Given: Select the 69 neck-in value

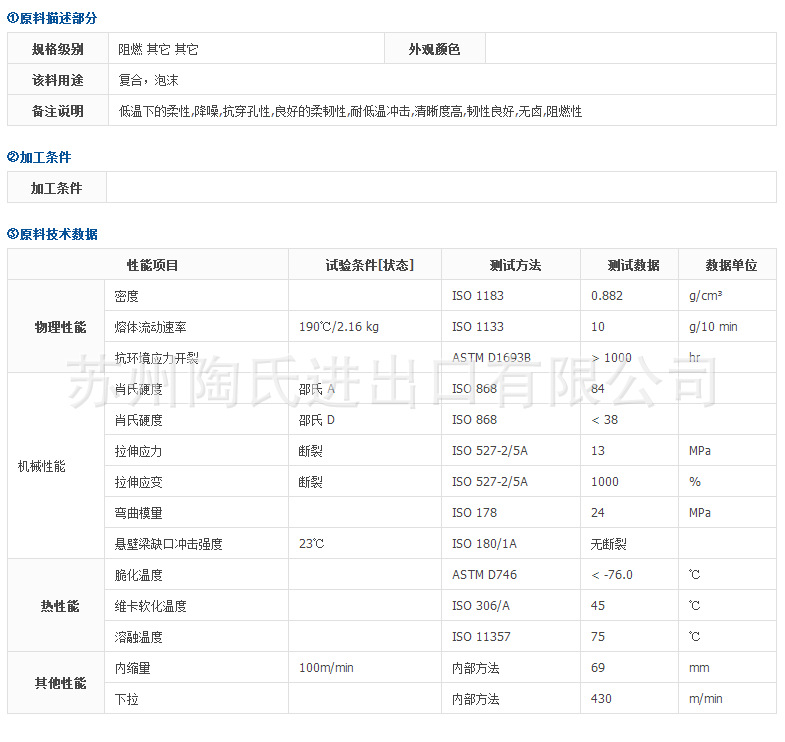Looking at the screenshot, I should point(597,668).
